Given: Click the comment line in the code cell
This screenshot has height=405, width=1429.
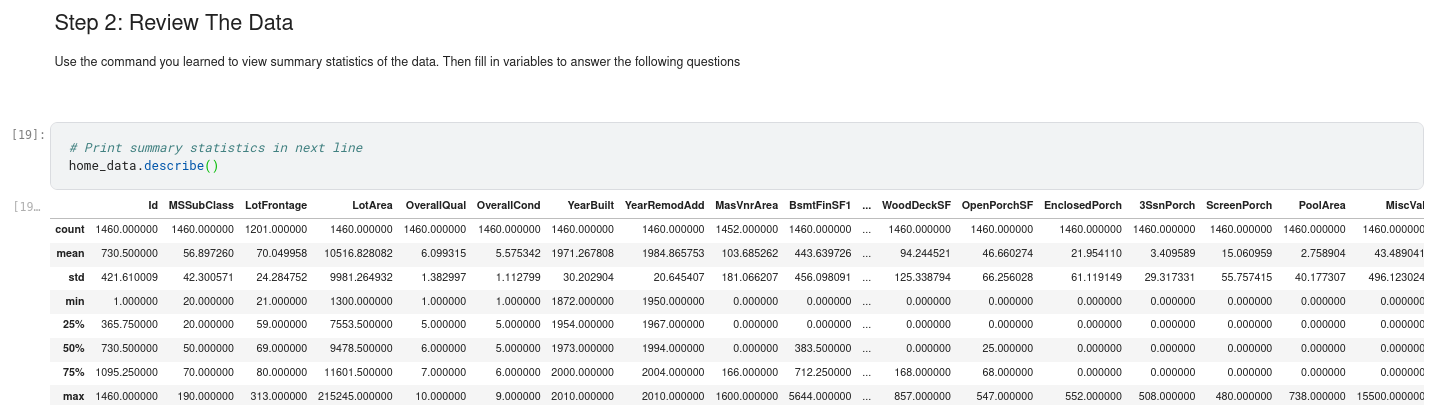Looking at the screenshot, I should click(x=216, y=148).
